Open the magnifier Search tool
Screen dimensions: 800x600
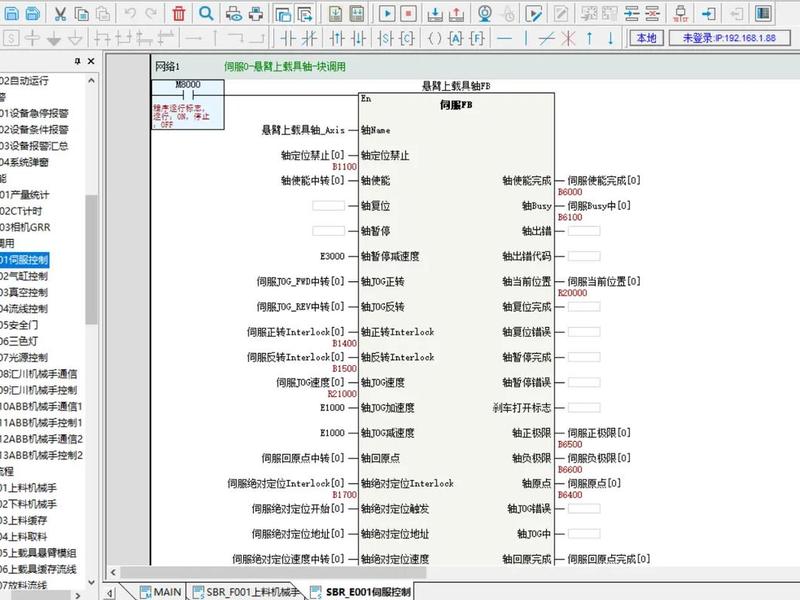[206, 13]
